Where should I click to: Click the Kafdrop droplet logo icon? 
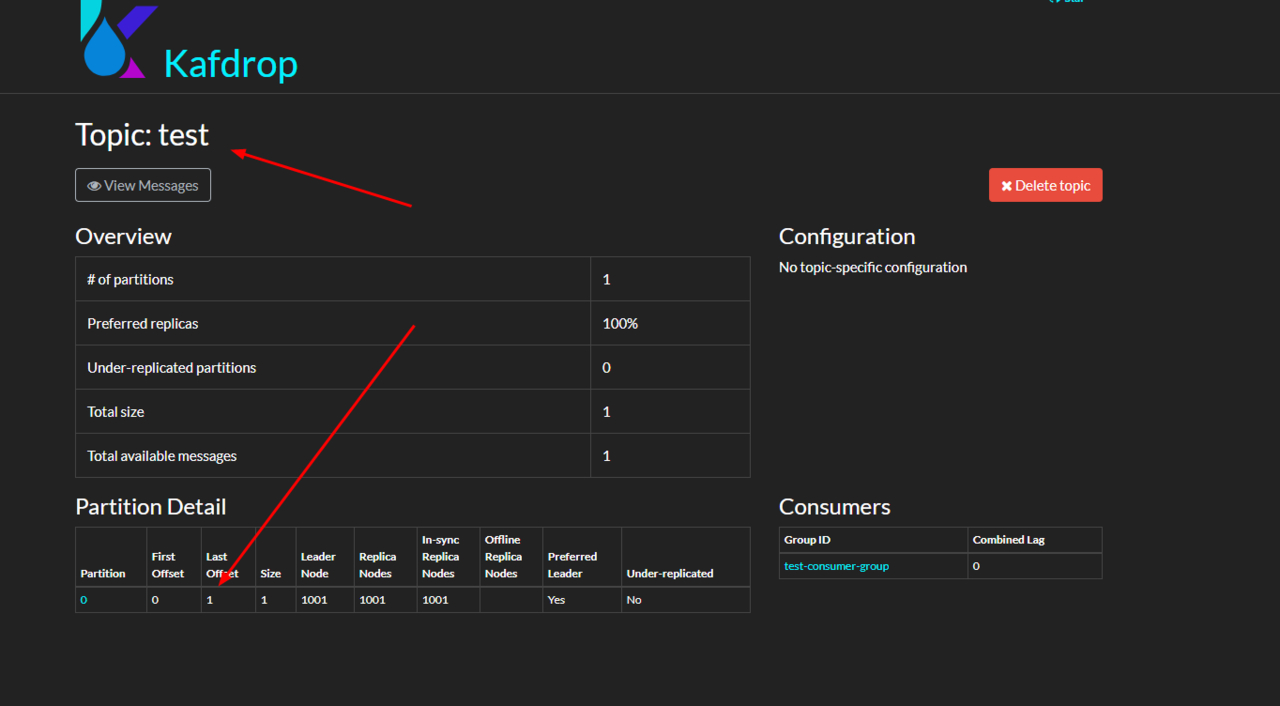pyautogui.click(x=118, y=40)
